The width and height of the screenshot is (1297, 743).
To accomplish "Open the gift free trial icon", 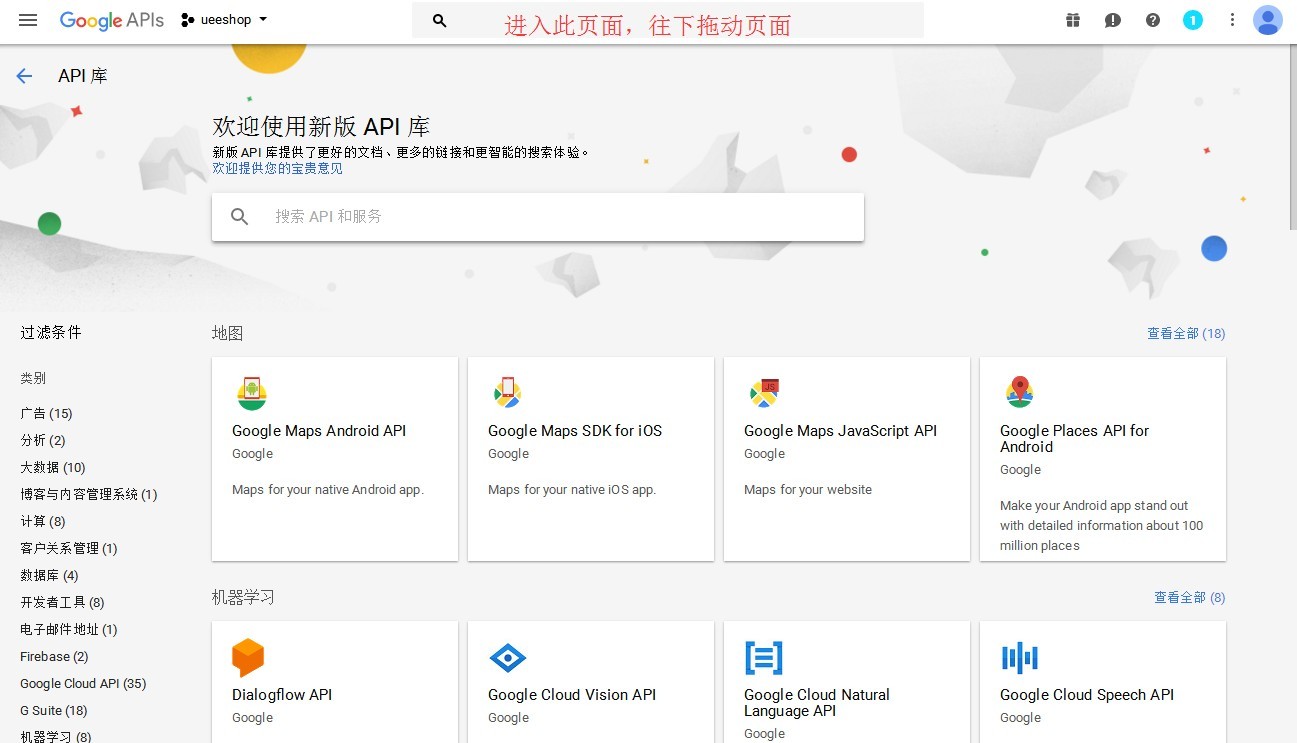I will tap(1073, 20).
